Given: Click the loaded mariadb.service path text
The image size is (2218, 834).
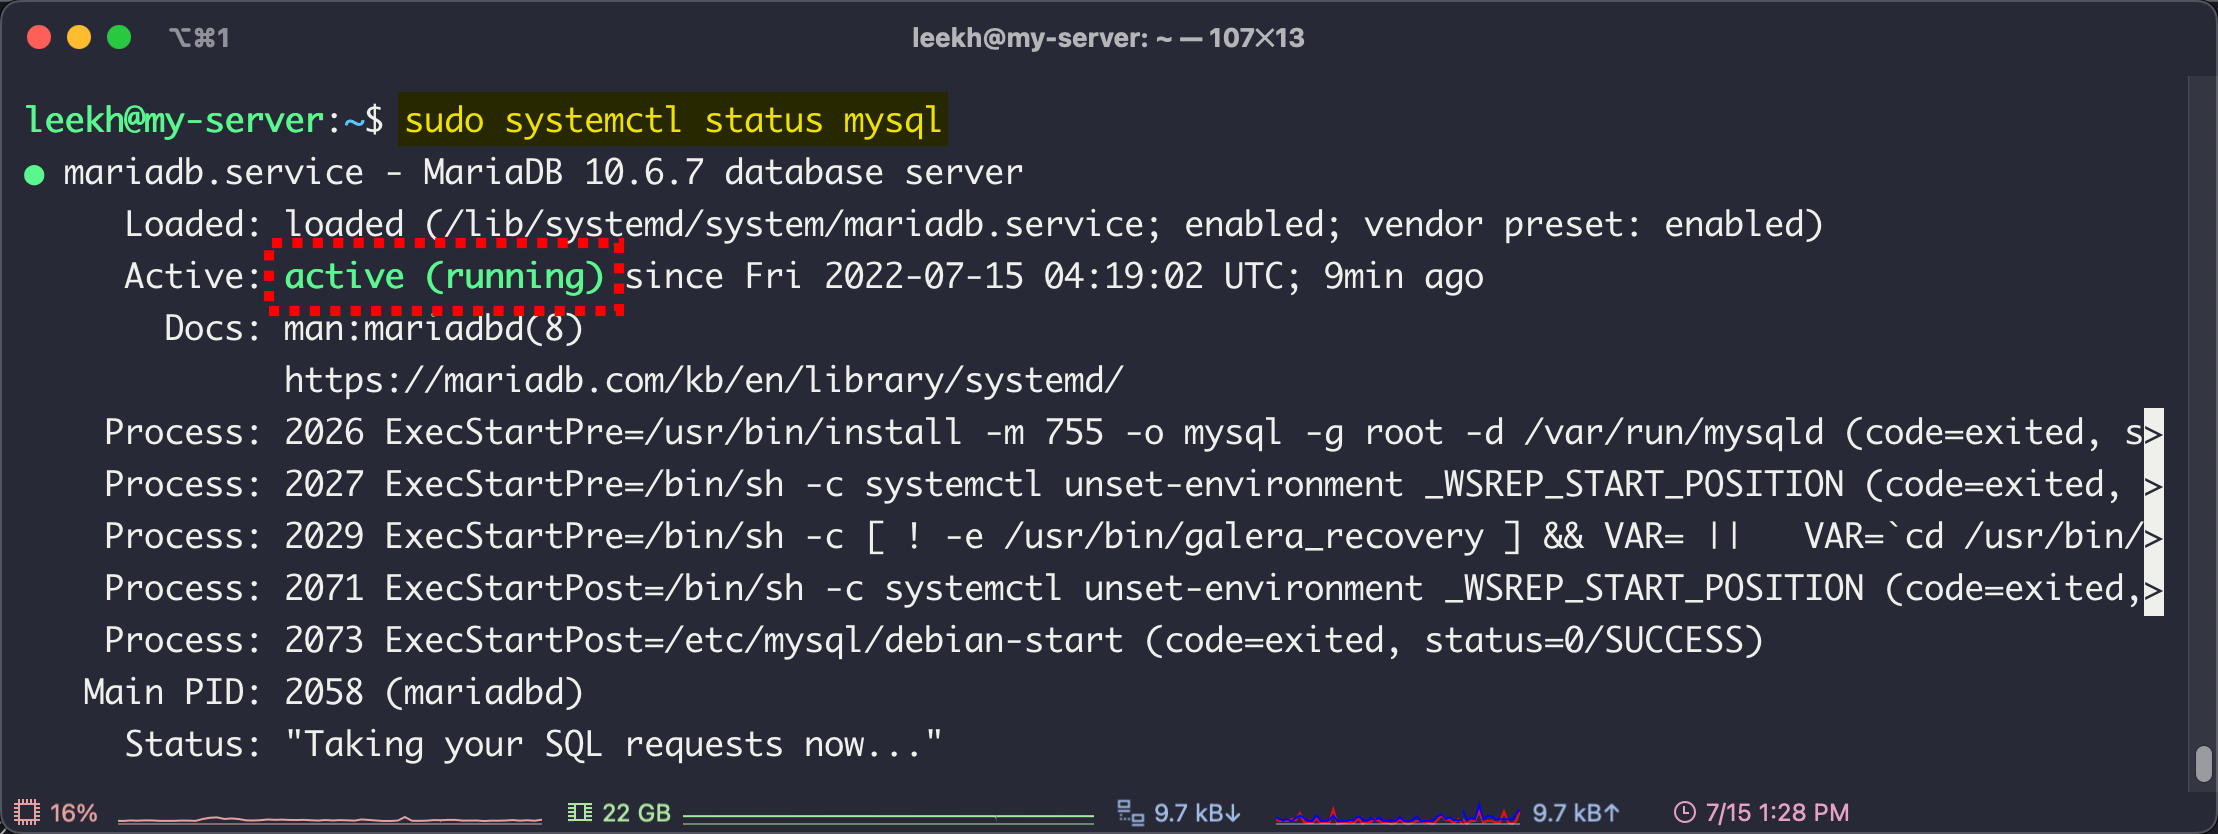Looking at the screenshot, I should pyautogui.click(x=1053, y=224).
